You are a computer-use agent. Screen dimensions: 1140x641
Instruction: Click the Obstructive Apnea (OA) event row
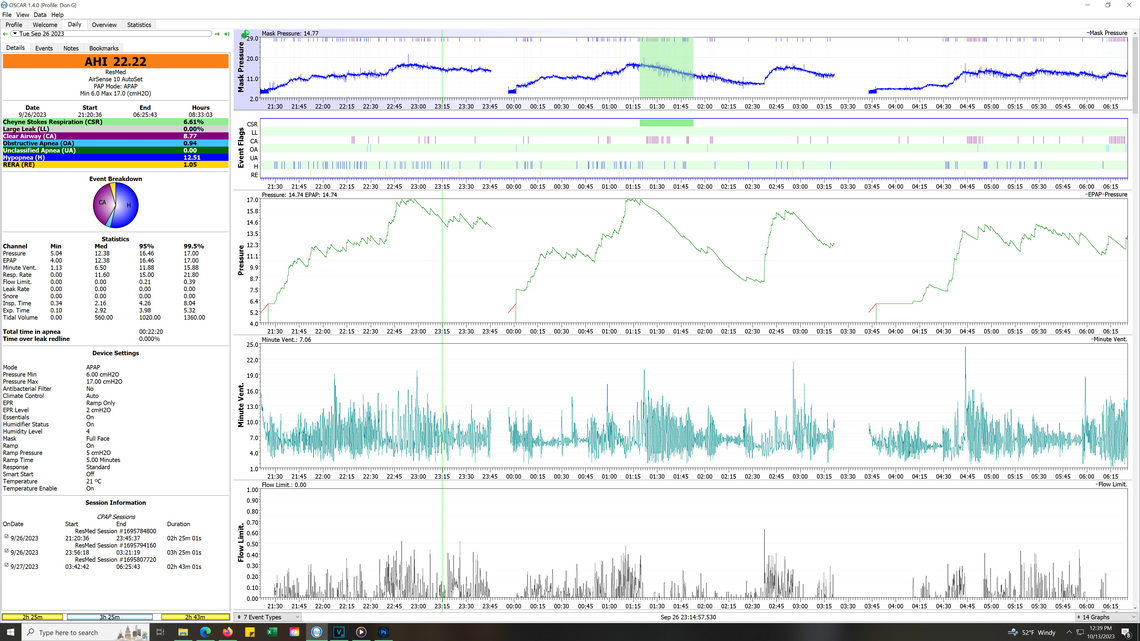(x=115, y=143)
